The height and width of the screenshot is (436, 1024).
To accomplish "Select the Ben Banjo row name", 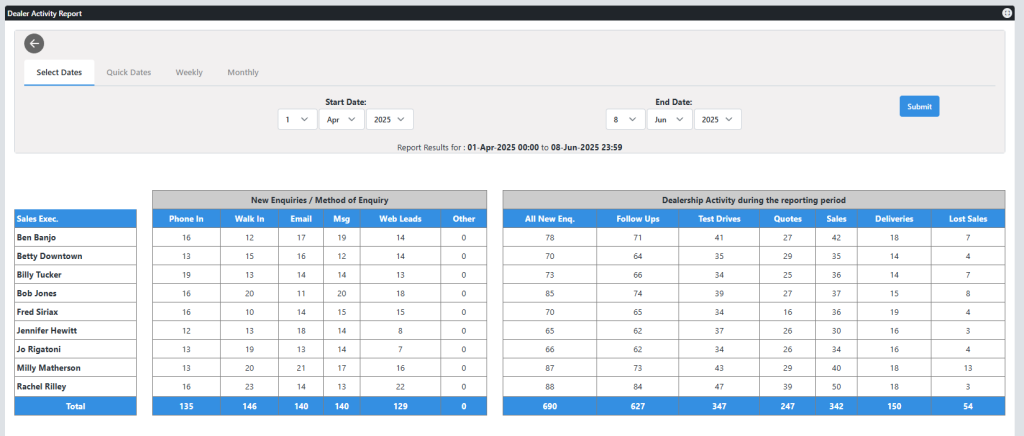I will [x=36, y=238].
